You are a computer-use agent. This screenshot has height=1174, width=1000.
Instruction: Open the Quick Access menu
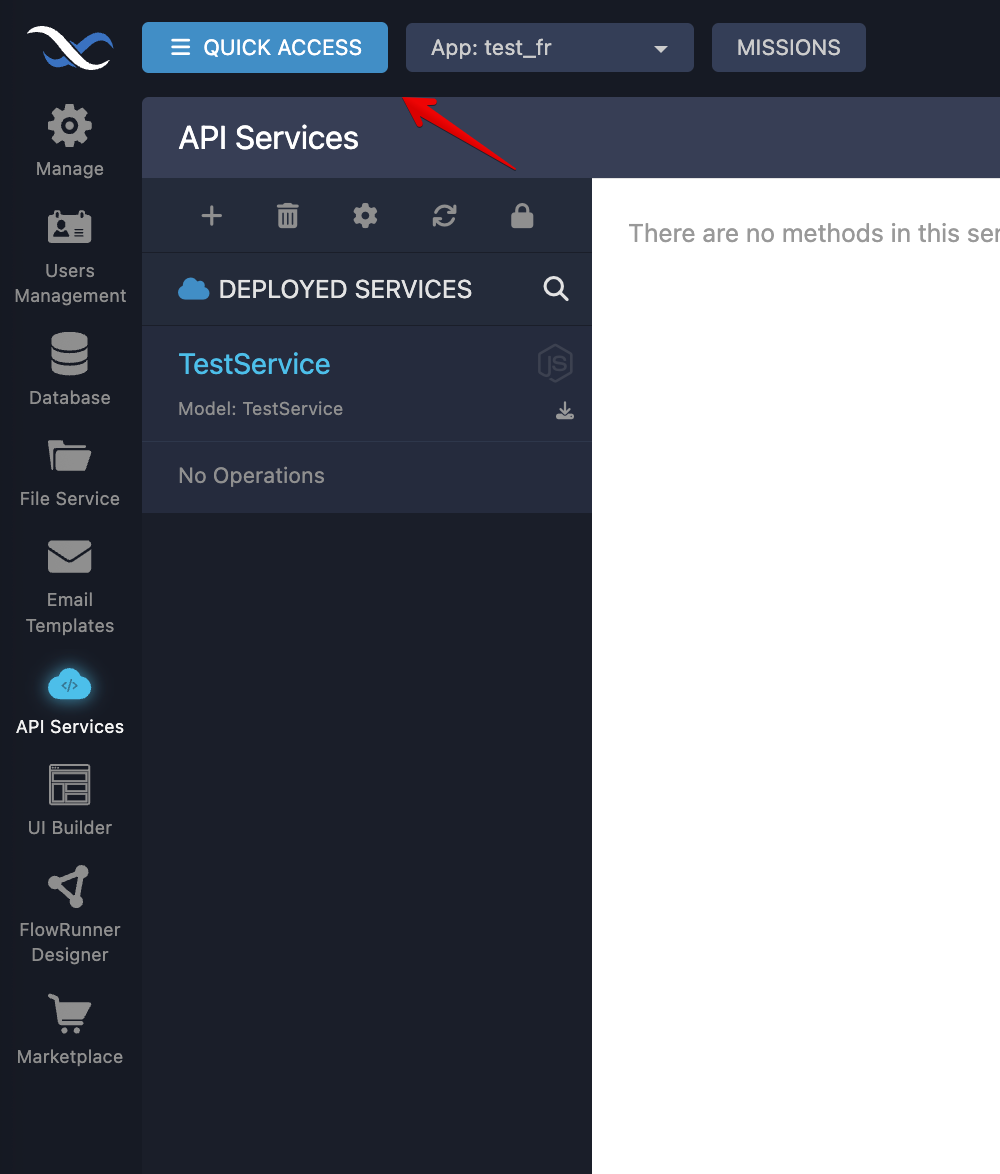coord(265,48)
